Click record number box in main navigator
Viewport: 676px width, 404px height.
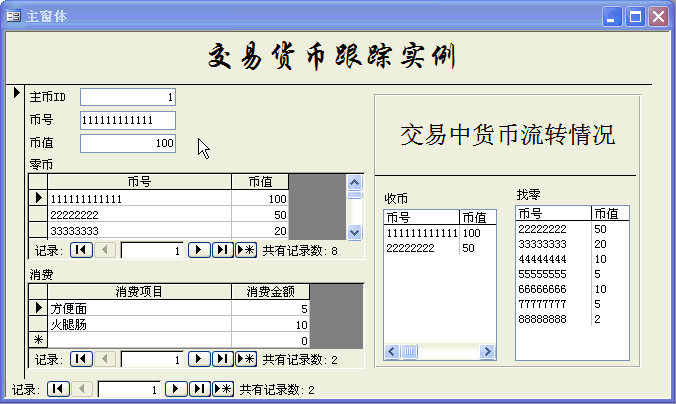(128, 390)
